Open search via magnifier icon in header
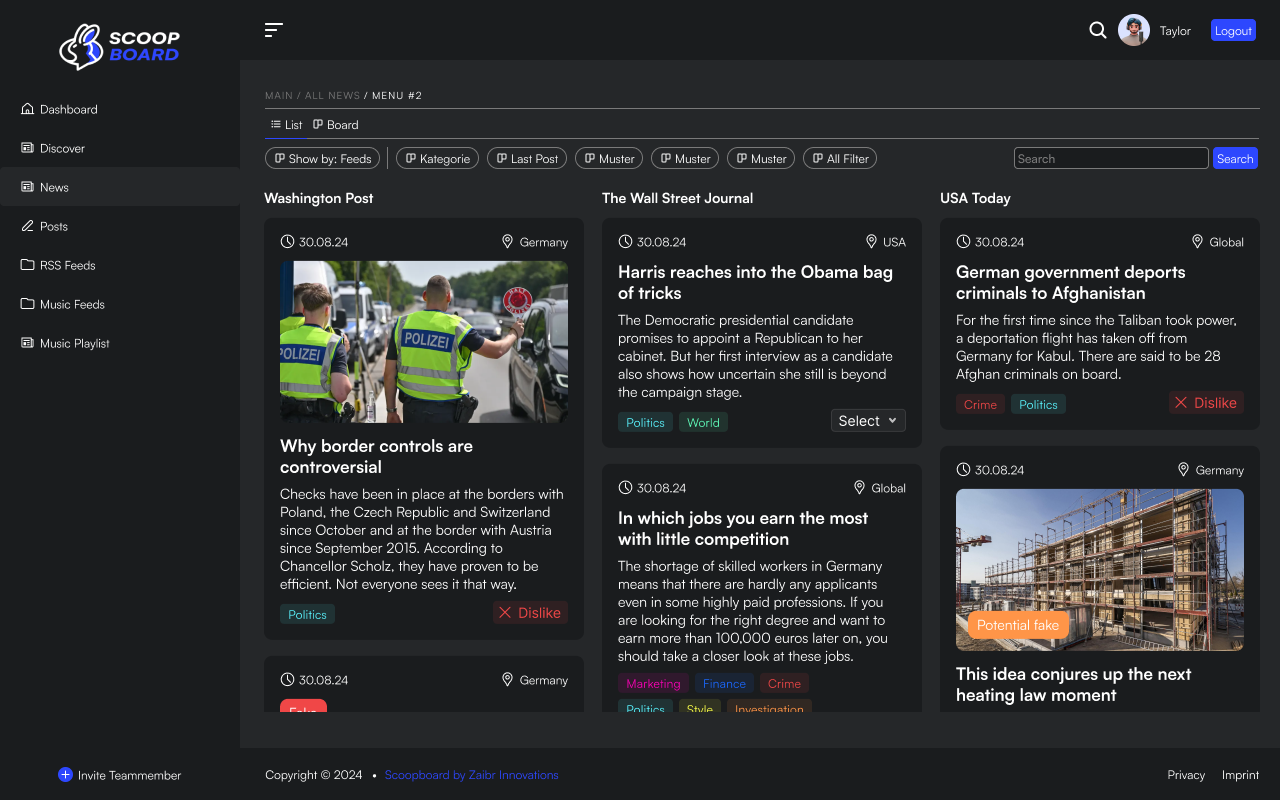1280x800 pixels. [x=1097, y=30]
